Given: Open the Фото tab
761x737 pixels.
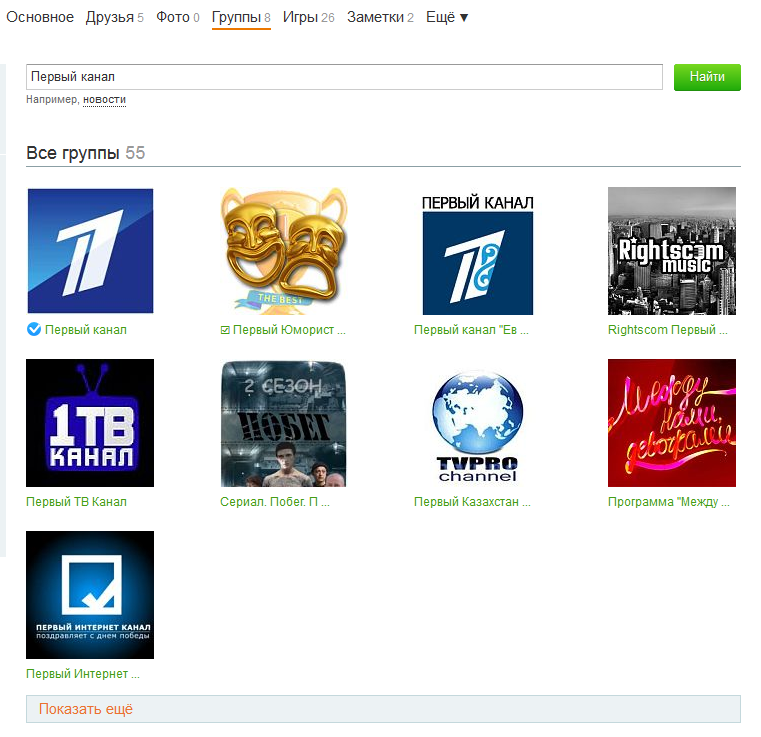Looking at the screenshot, I should [x=178, y=17].
